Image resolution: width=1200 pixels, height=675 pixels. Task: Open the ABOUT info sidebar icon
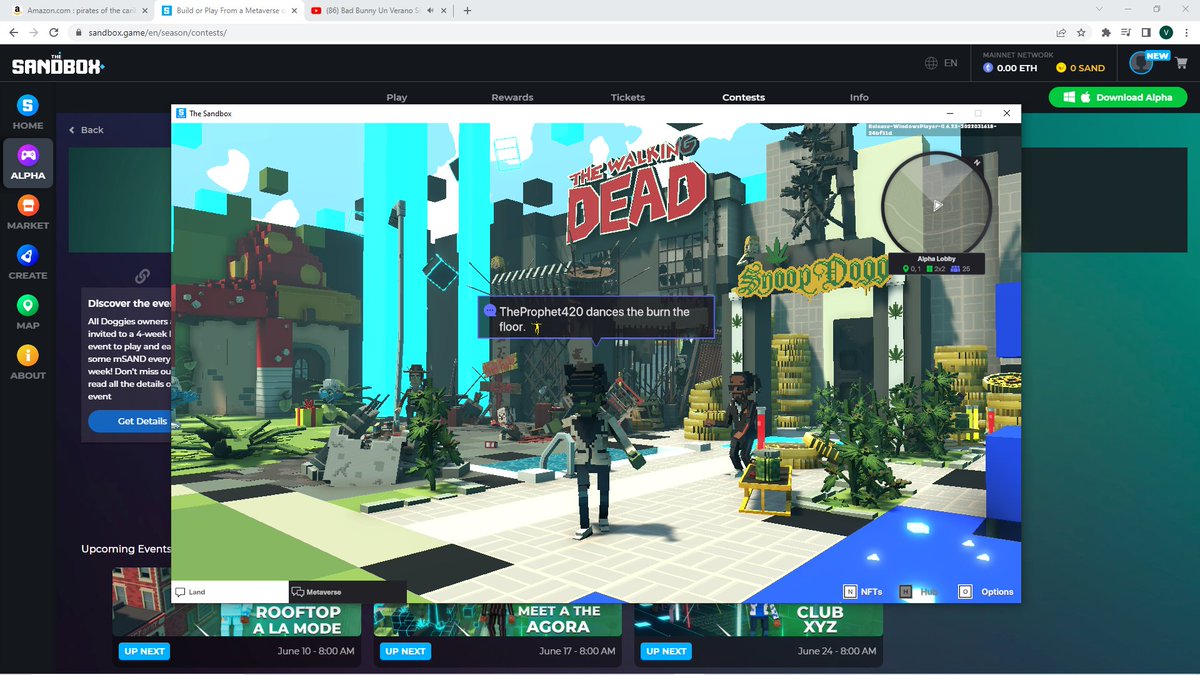tap(28, 355)
